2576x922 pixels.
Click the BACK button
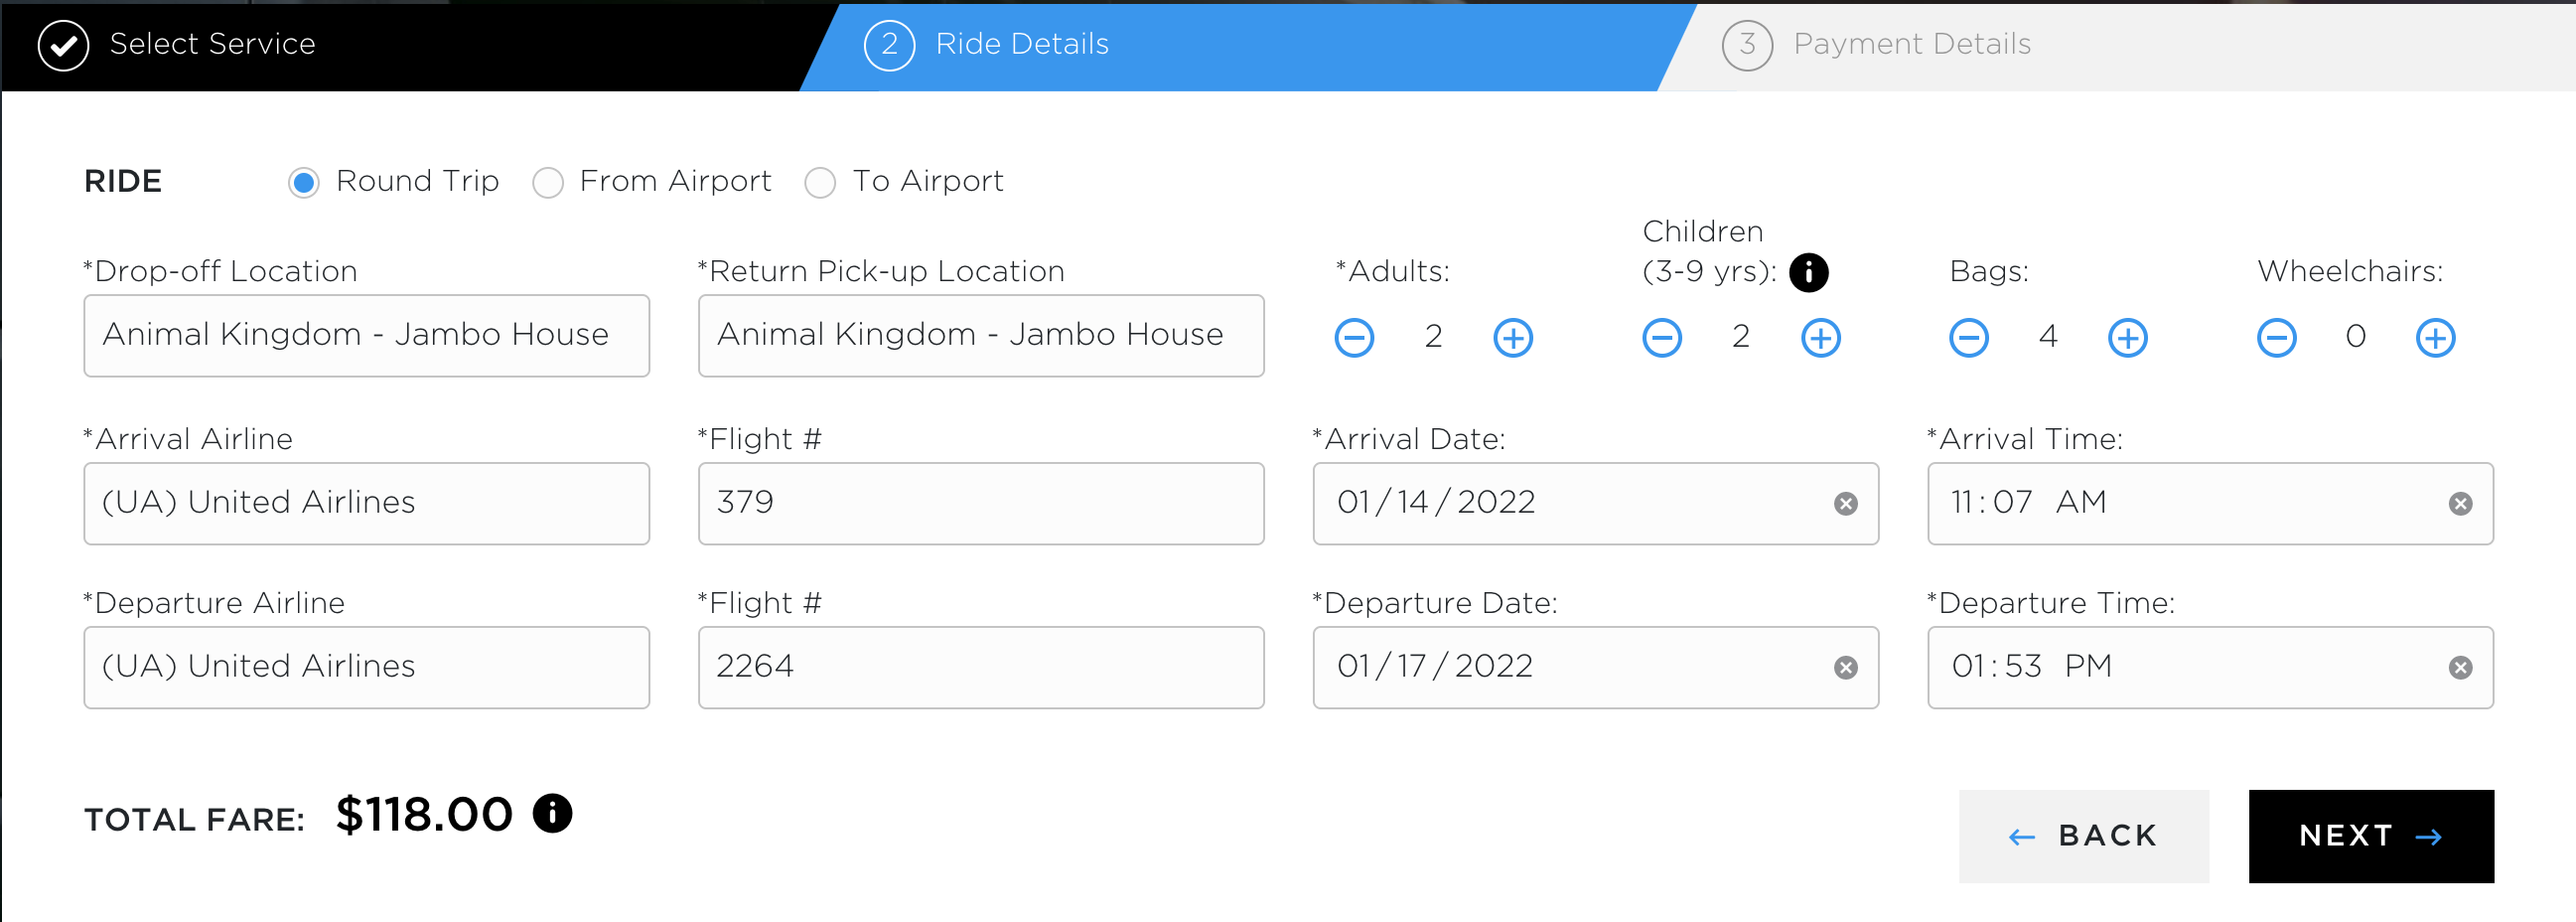click(x=2083, y=836)
